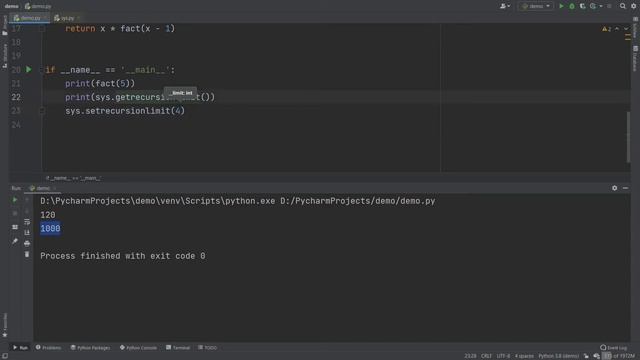Open the Problems tool window tab

tap(48, 348)
